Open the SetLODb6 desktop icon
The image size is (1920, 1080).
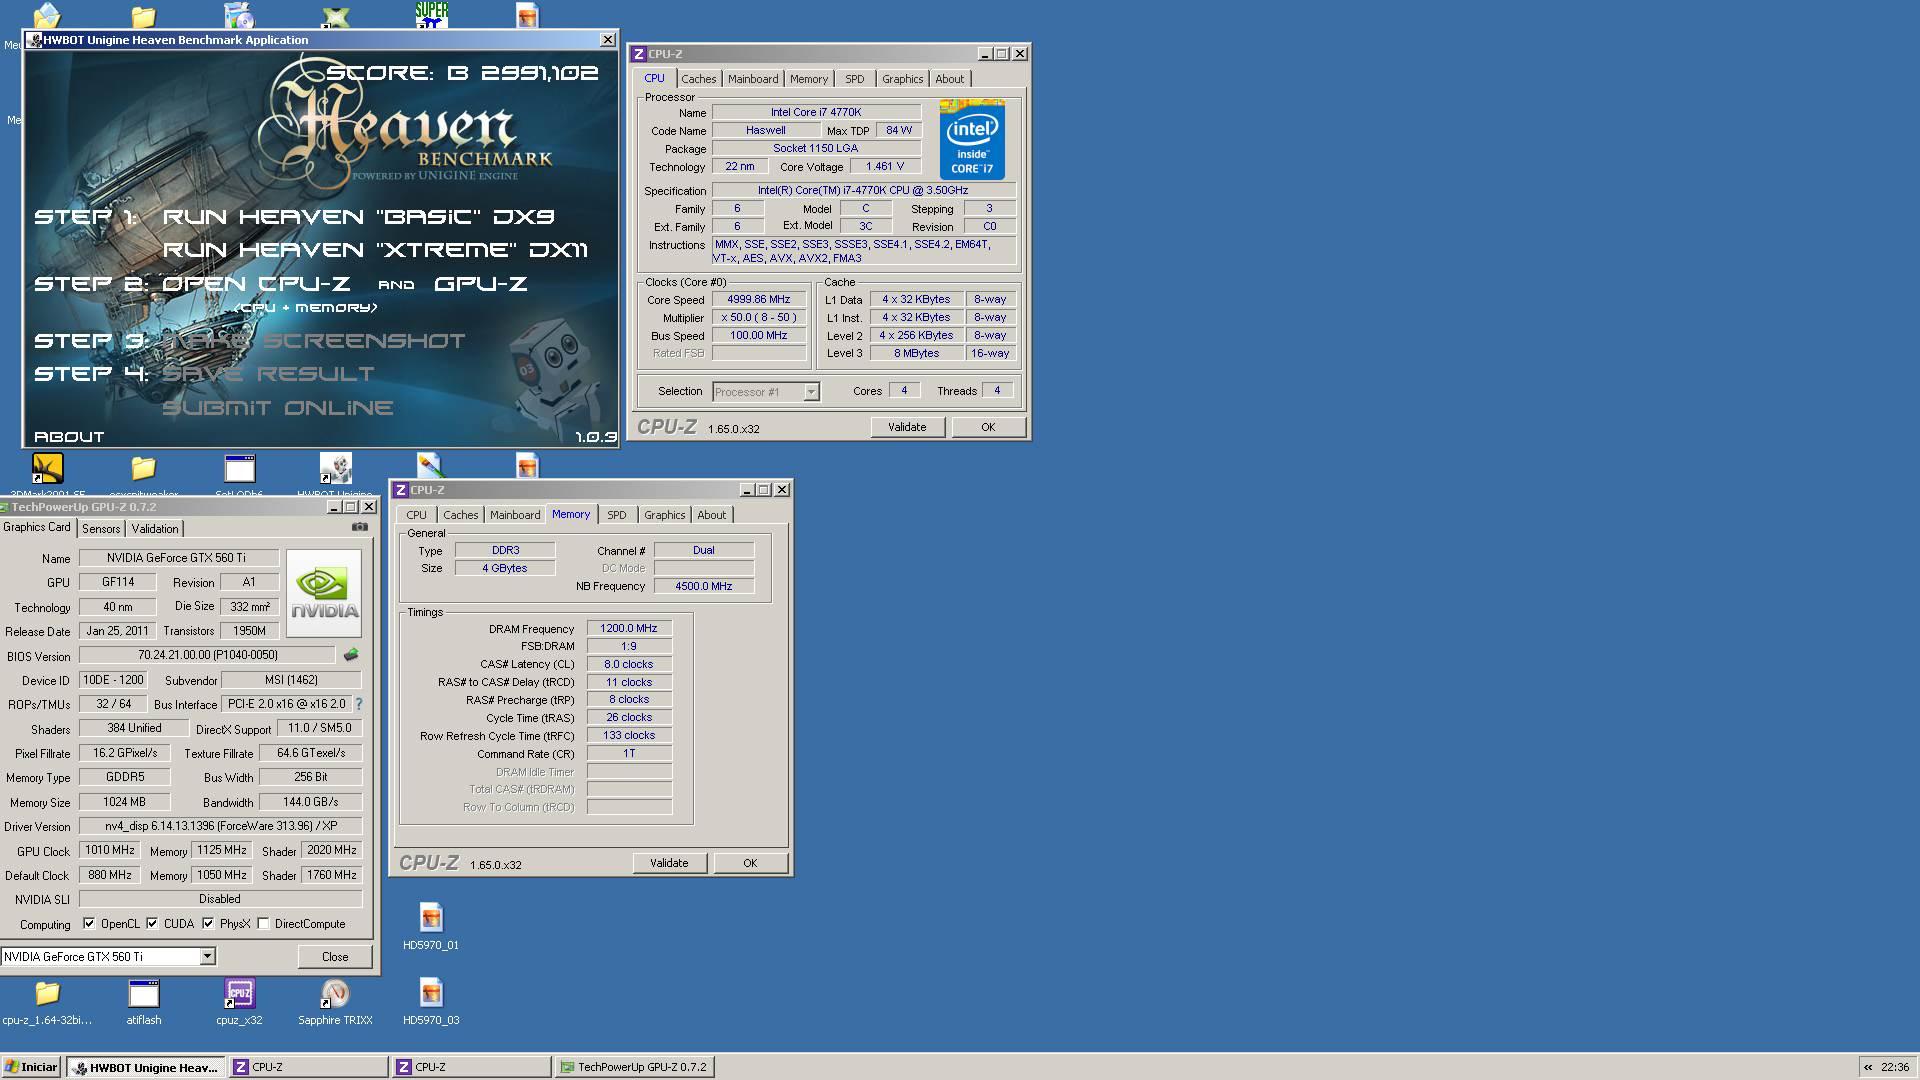point(240,469)
